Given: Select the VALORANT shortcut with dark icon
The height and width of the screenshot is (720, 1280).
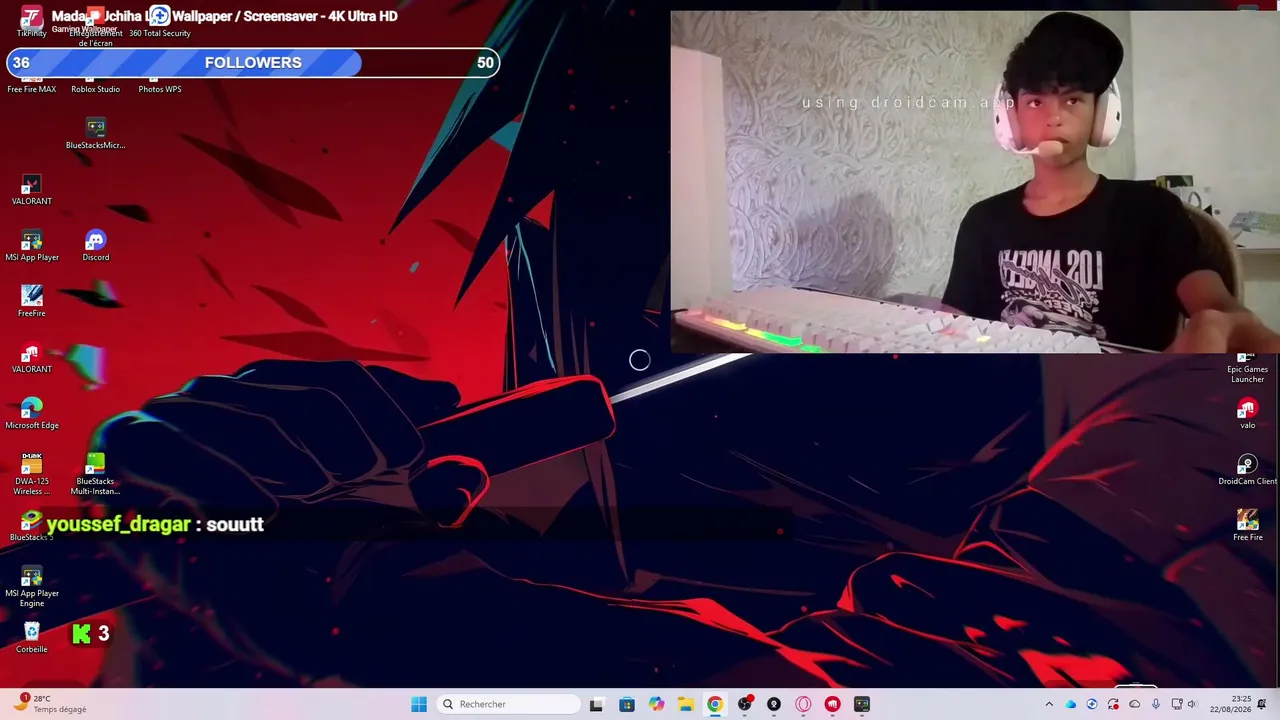Looking at the screenshot, I should pos(32,191).
